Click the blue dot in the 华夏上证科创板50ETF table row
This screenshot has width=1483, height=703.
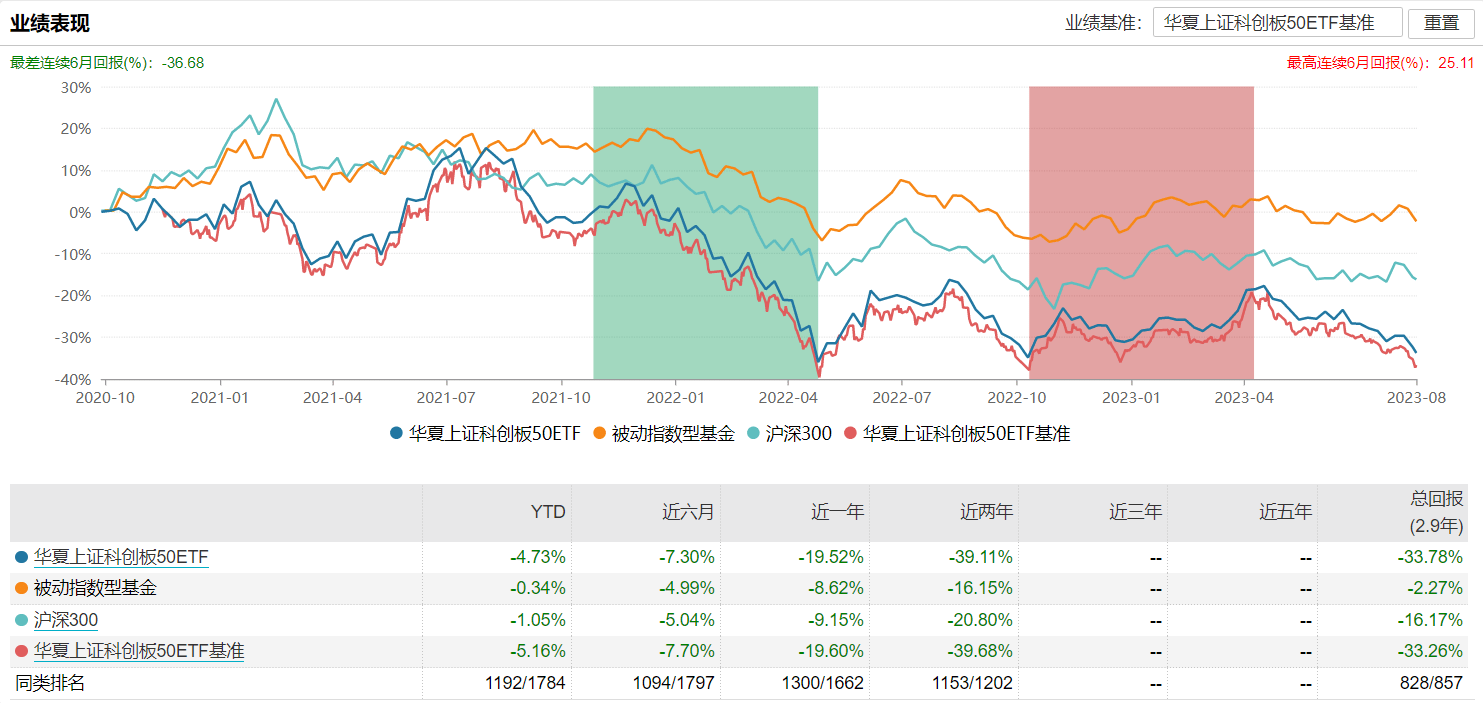coord(22,557)
